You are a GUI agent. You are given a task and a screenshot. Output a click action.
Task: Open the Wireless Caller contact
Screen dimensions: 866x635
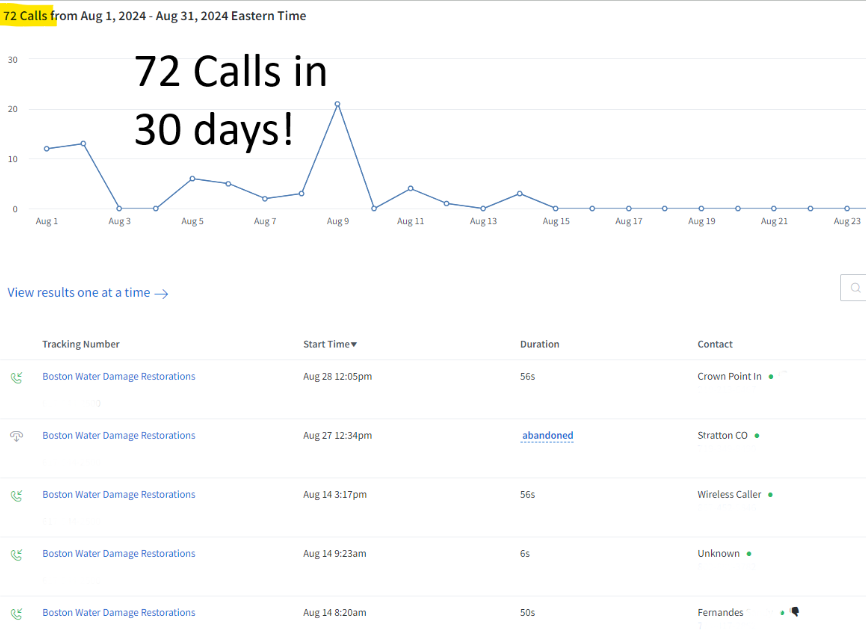[x=729, y=494]
